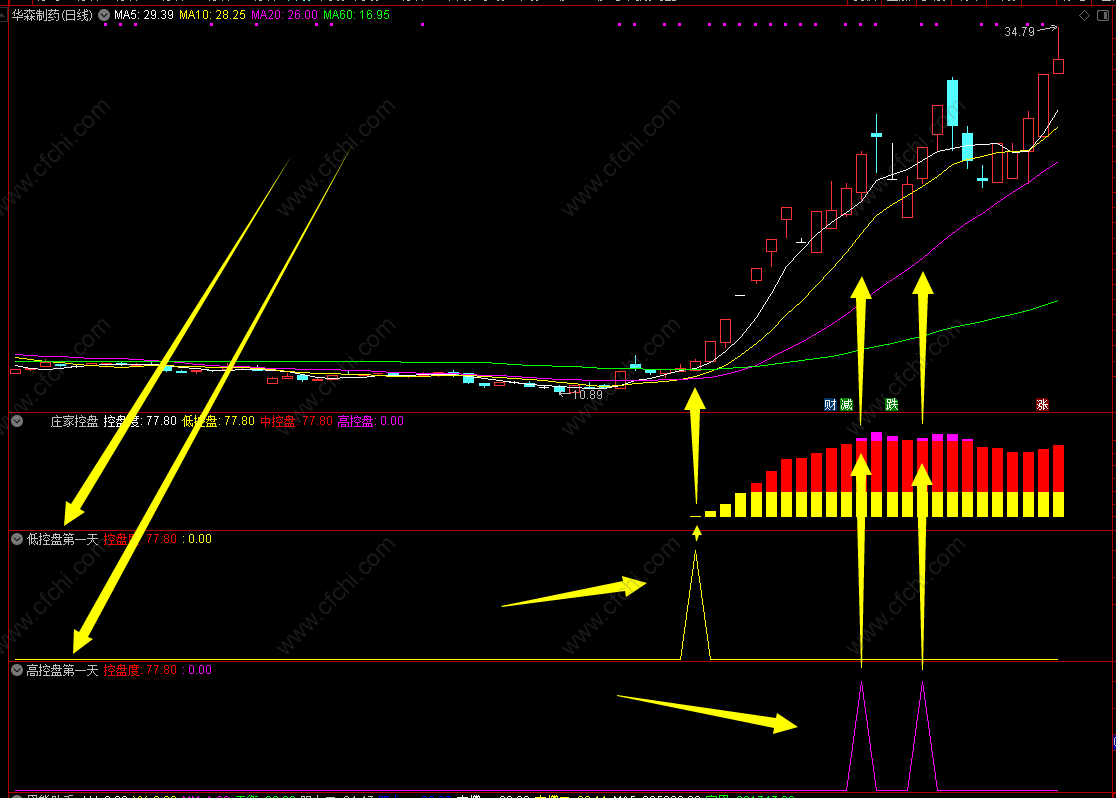The width and height of the screenshot is (1116, 798).
Task: Click the 华森制药(日线) stock title
Action: pos(52,15)
